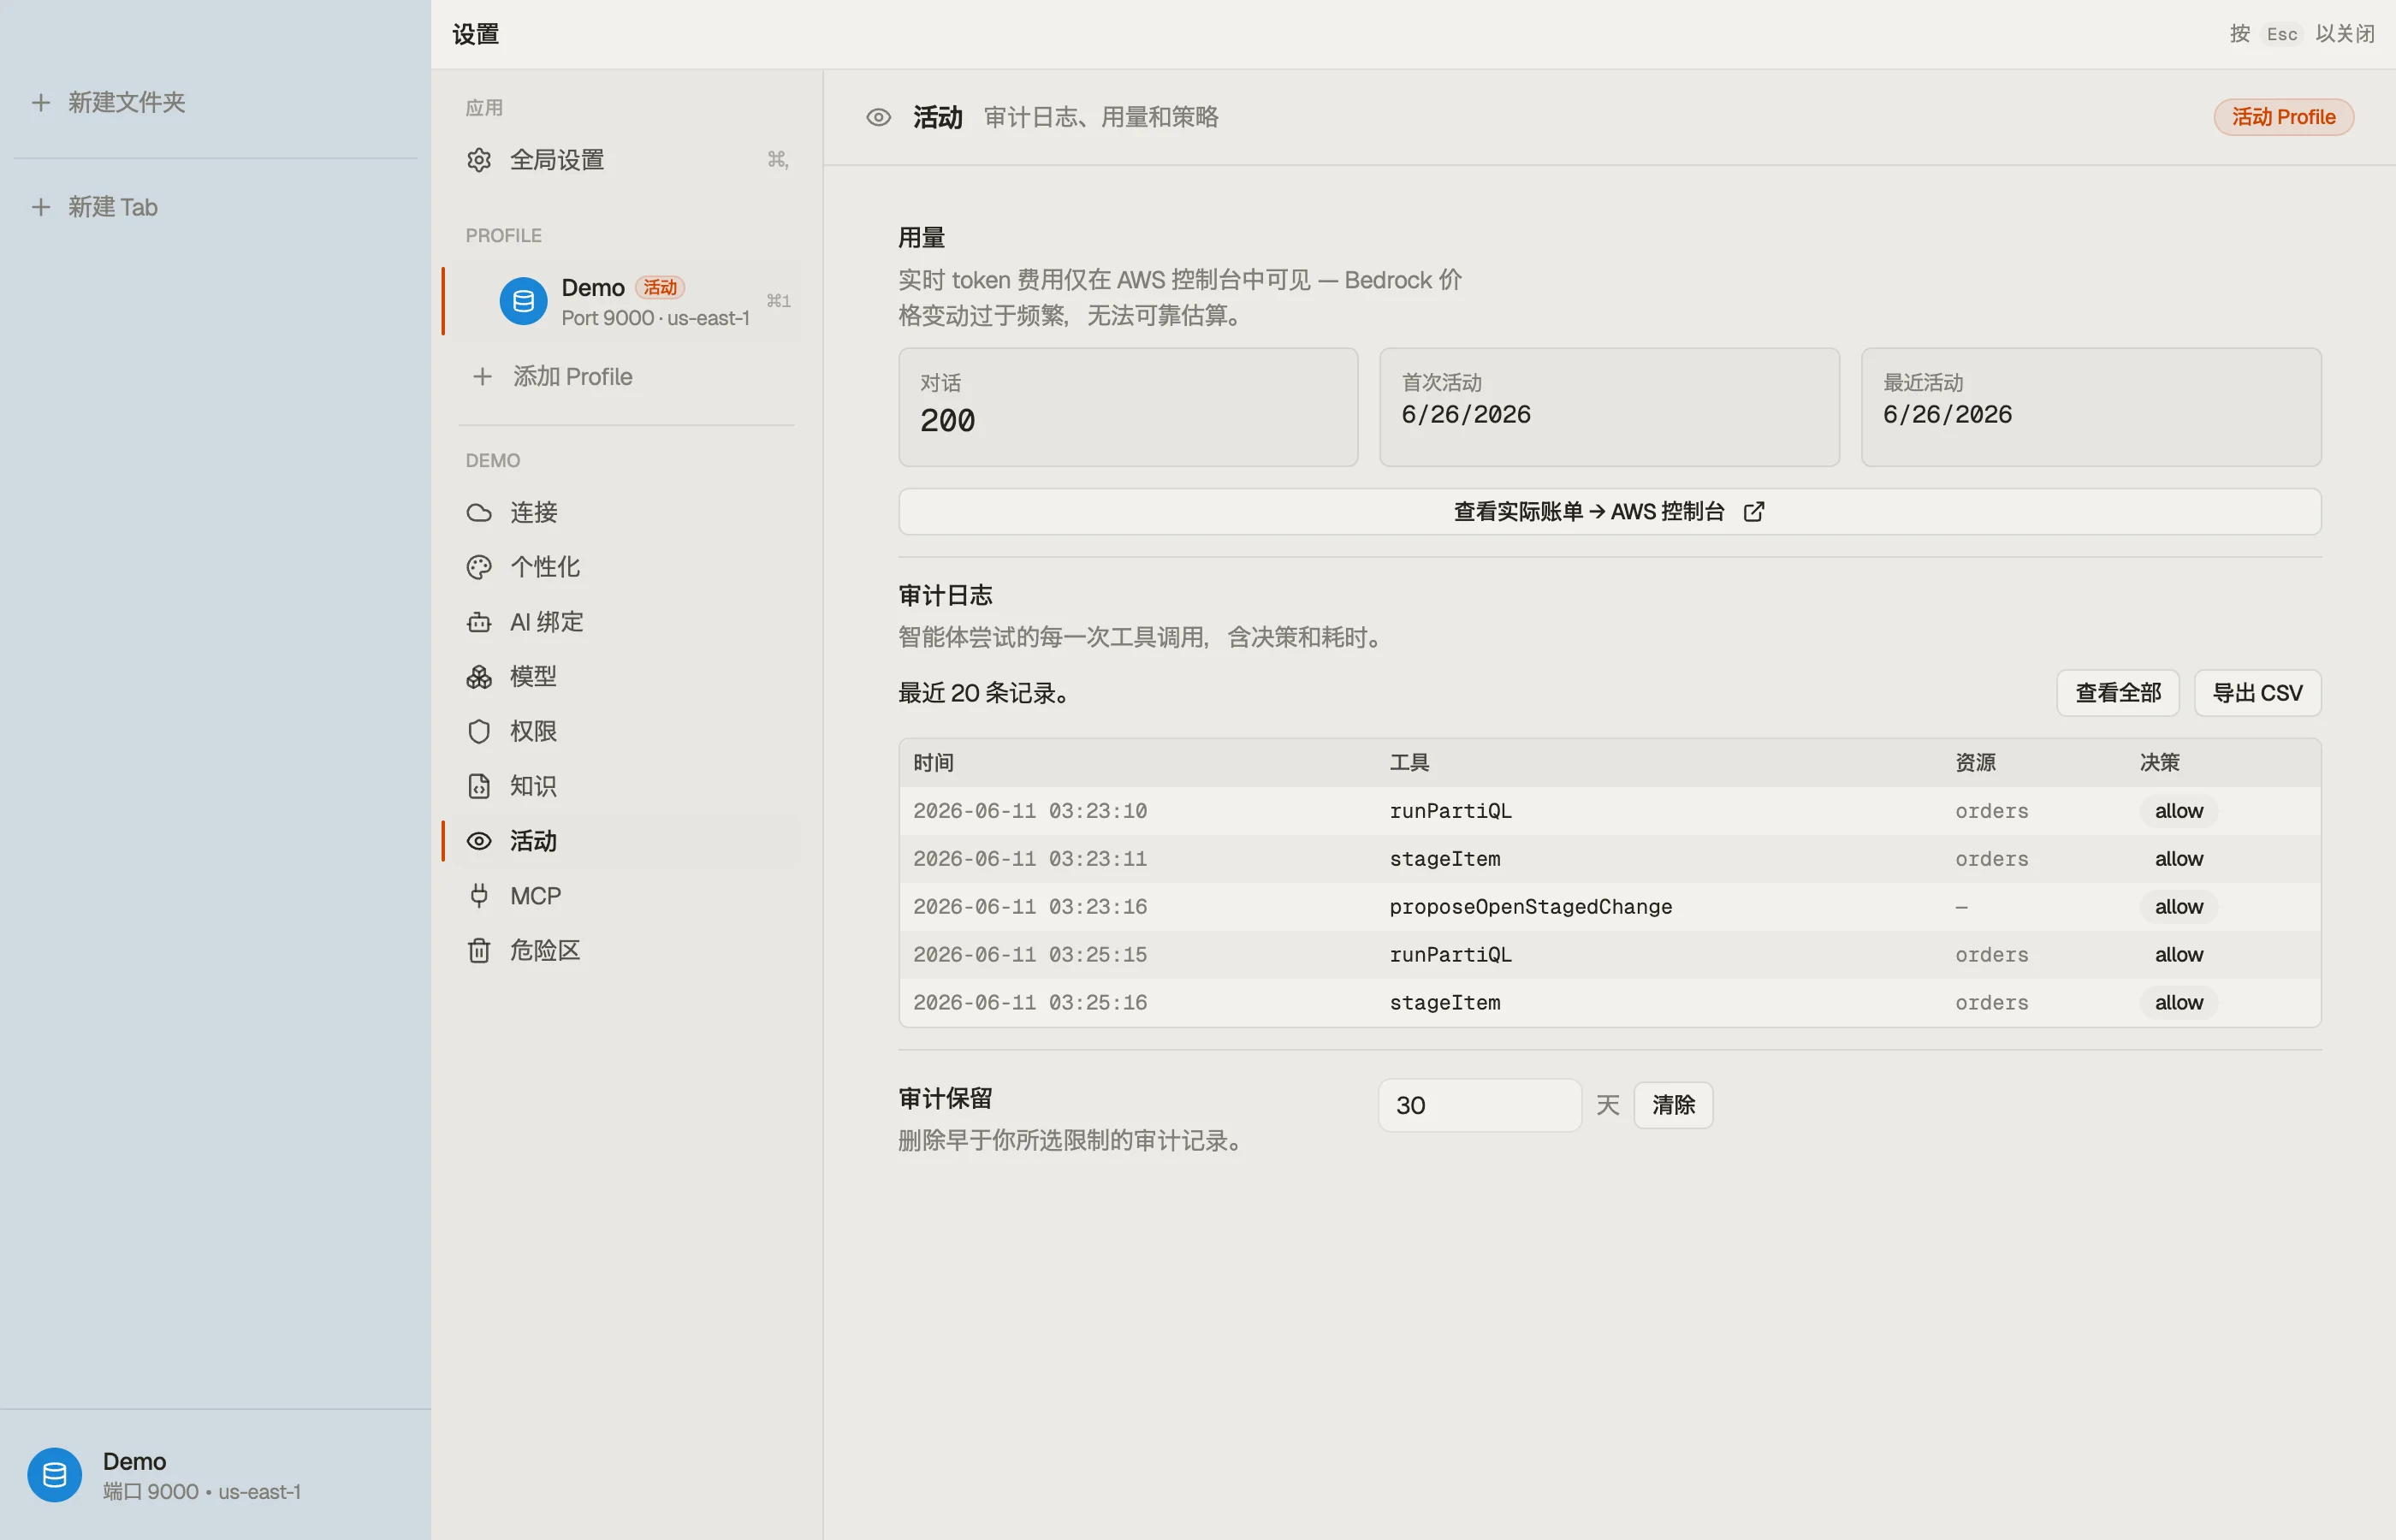Click 新建文件夹 in the left panel
Image resolution: width=2396 pixels, height=1540 pixels.
point(127,102)
